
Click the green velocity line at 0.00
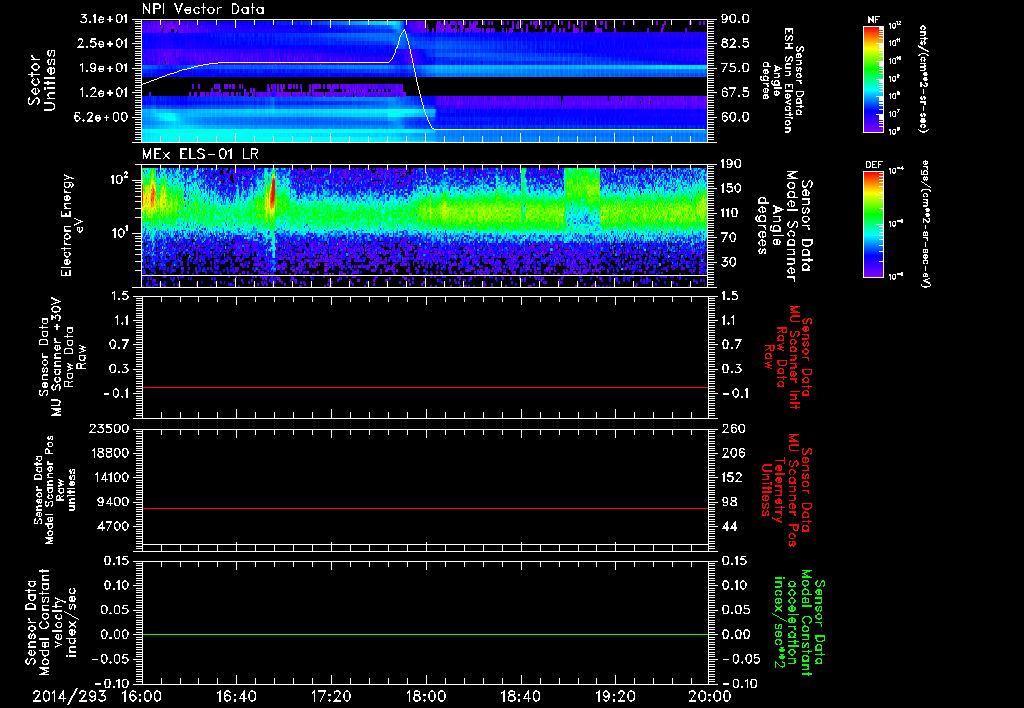[425, 634]
